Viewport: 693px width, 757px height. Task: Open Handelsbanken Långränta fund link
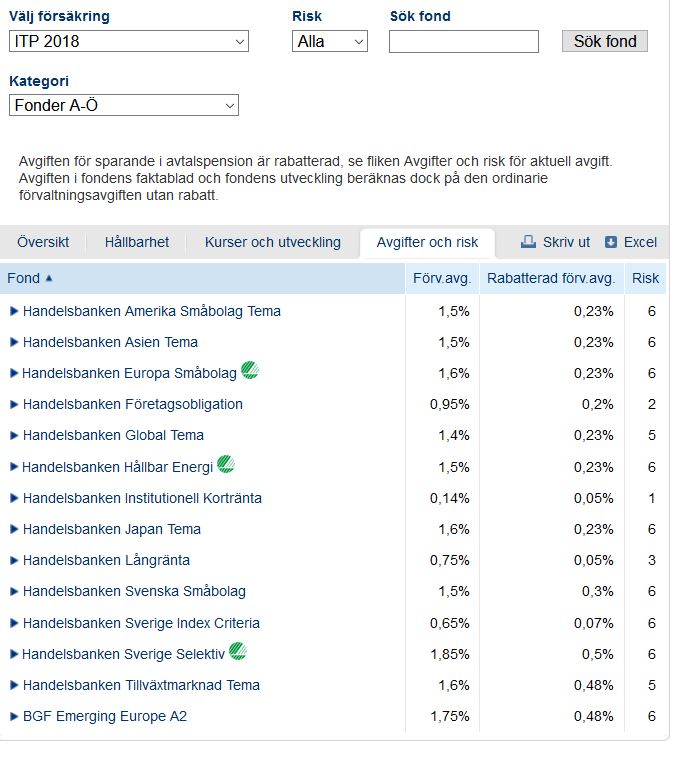pos(106,560)
